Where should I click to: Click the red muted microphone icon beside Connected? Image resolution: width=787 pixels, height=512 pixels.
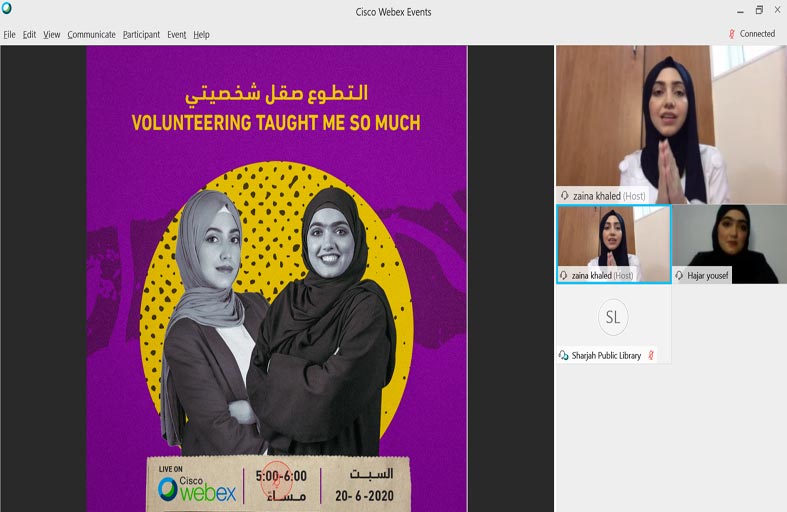pos(731,34)
